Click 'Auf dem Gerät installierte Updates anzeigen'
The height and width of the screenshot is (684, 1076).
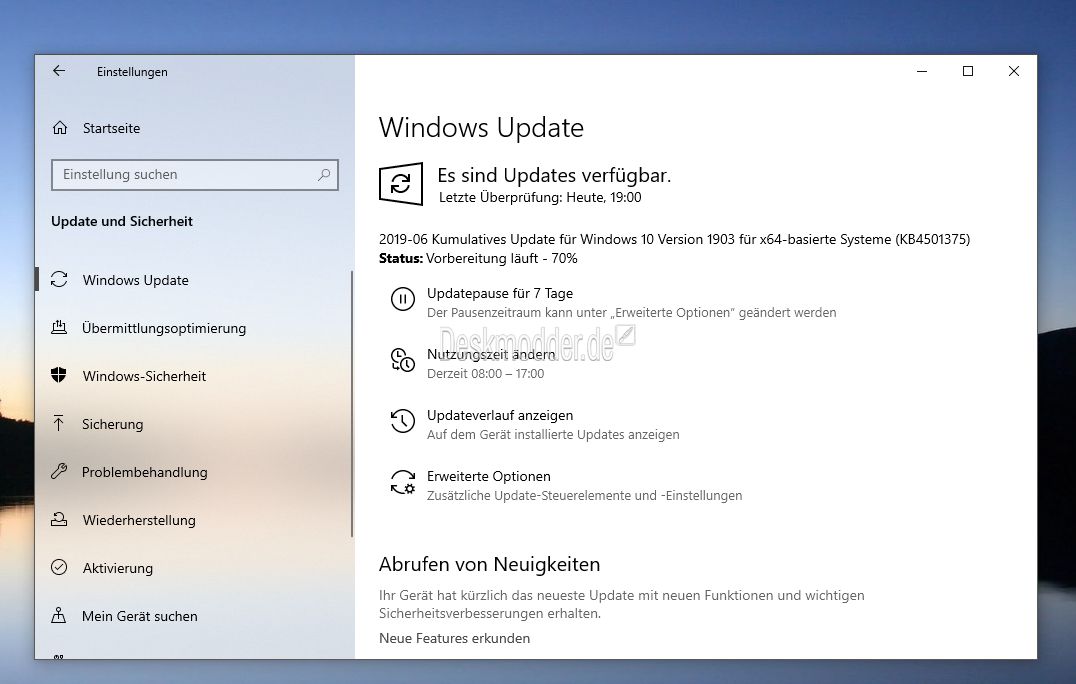click(x=553, y=435)
